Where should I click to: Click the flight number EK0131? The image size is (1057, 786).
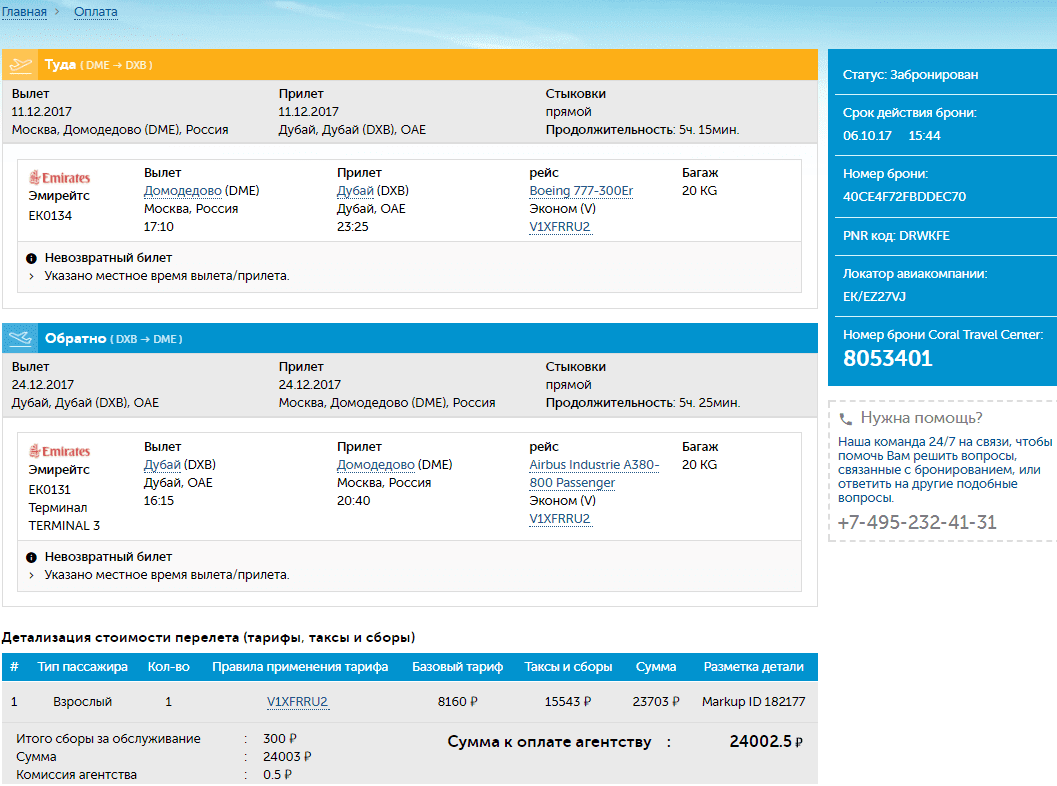click(x=49, y=489)
